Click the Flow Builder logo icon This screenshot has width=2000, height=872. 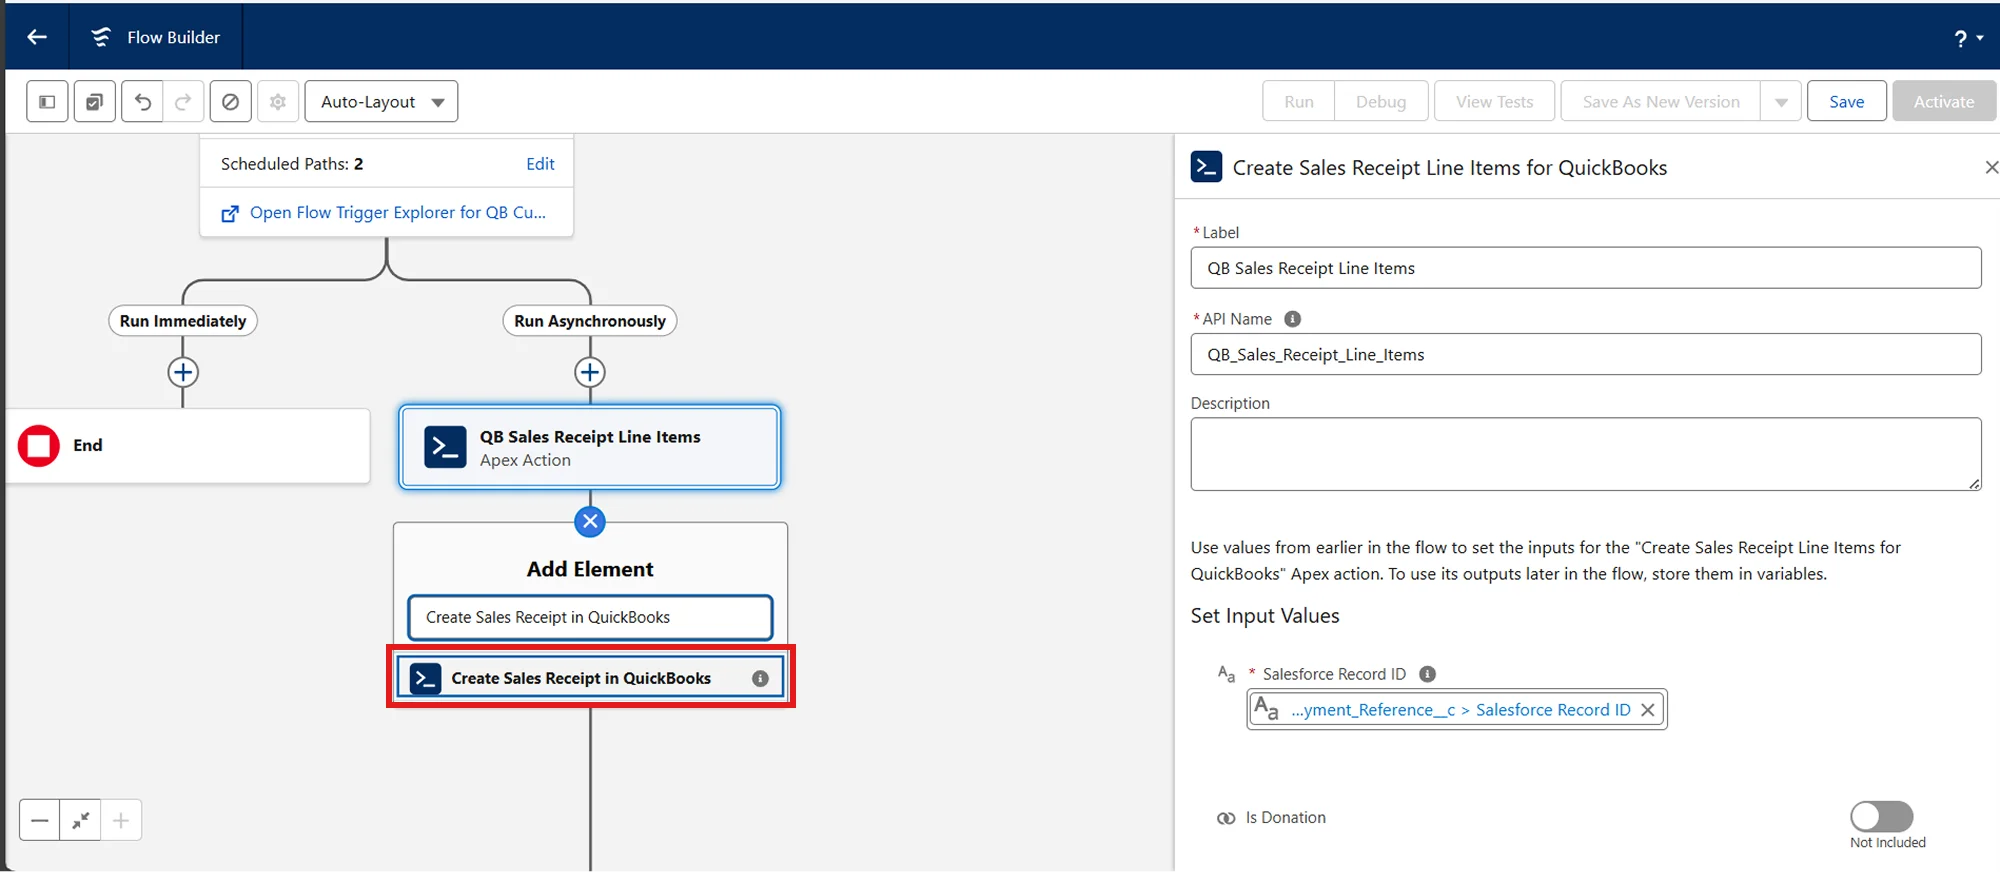click(101, 37)
